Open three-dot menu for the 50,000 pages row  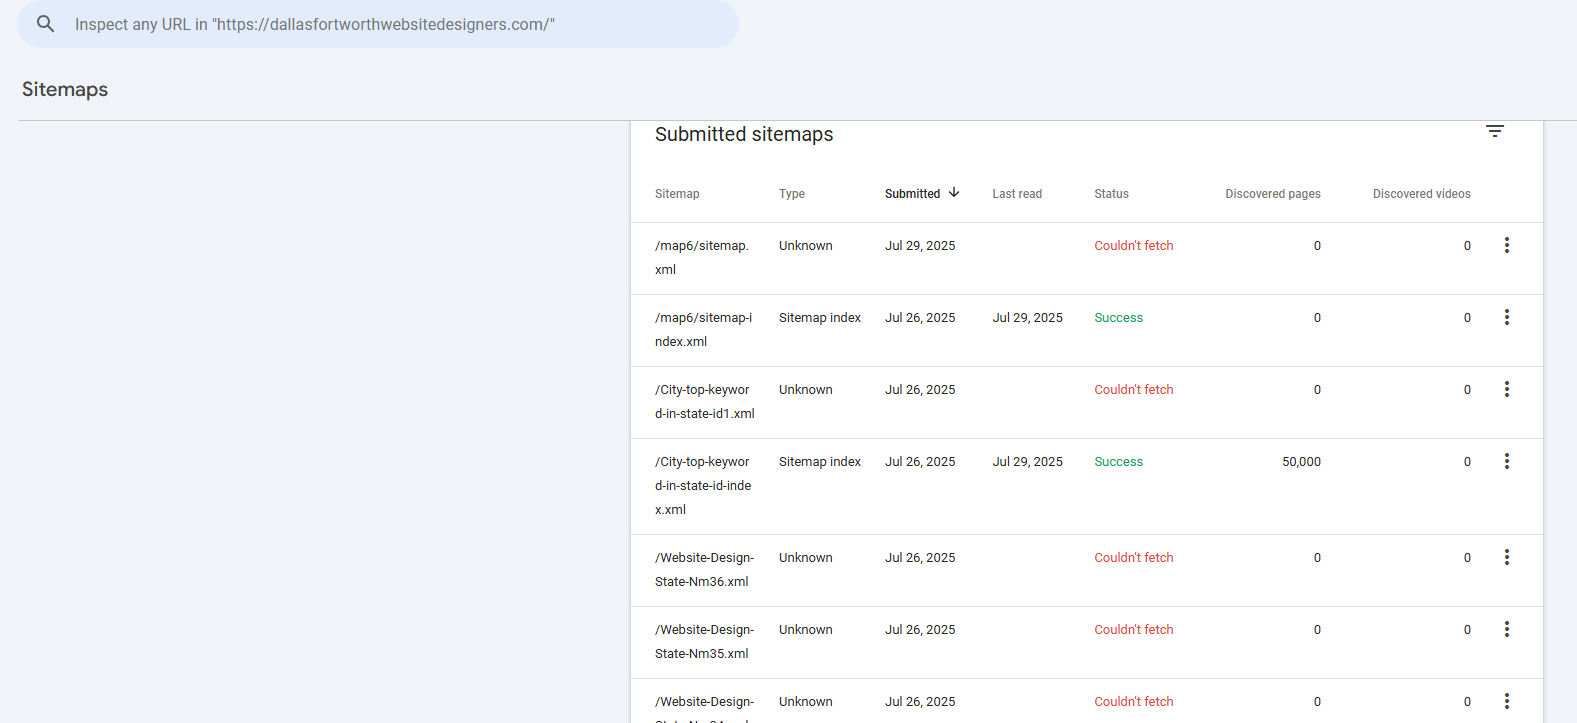pos(1506,462)
